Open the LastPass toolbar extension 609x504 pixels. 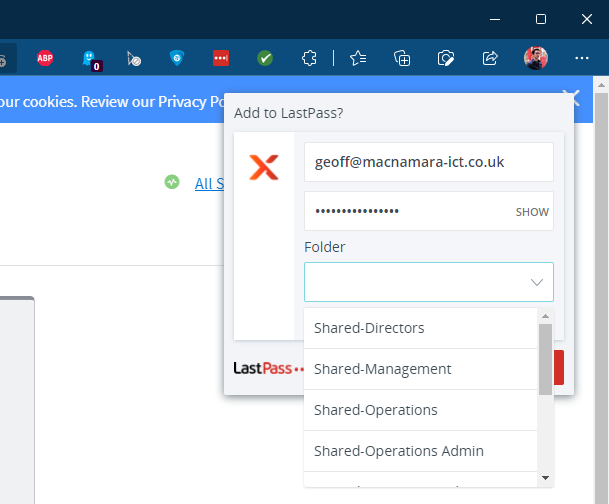[221, 58]
